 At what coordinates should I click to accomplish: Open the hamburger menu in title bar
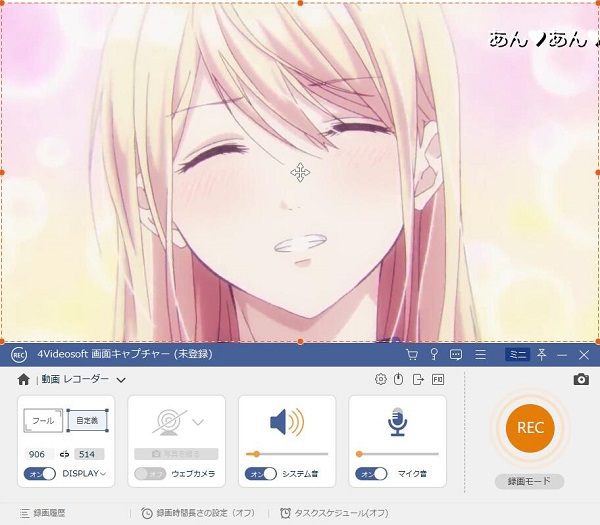point(481,355)
